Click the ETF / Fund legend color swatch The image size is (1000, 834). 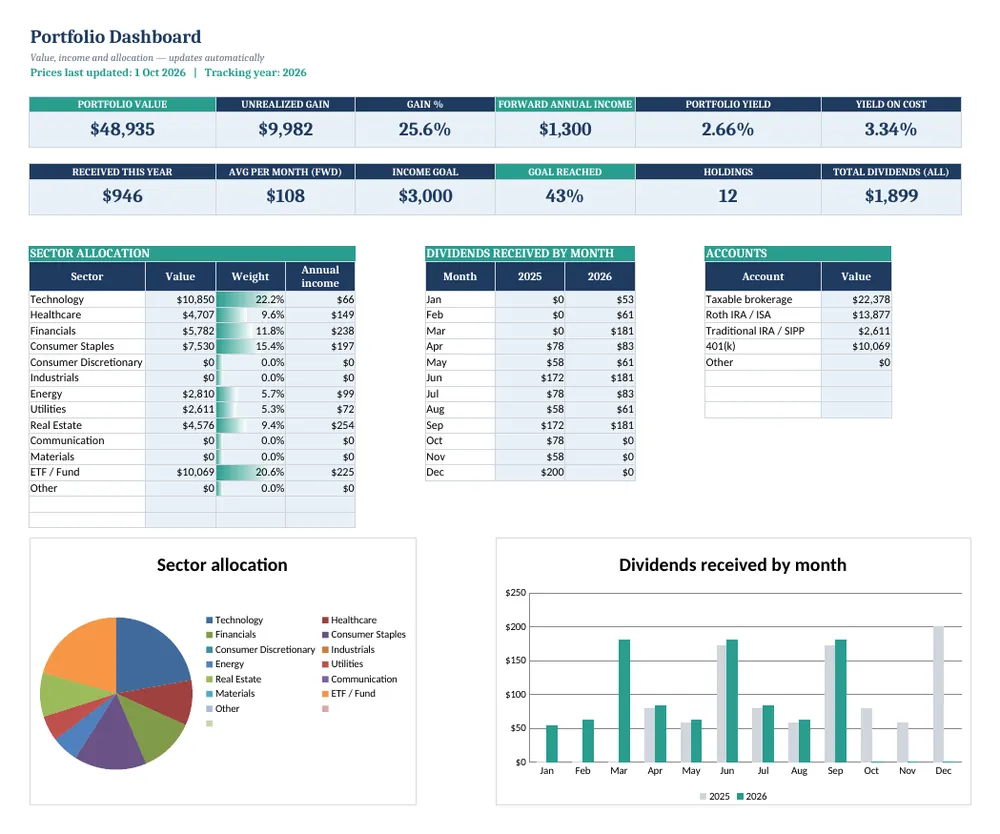click(x=325, y=694)
